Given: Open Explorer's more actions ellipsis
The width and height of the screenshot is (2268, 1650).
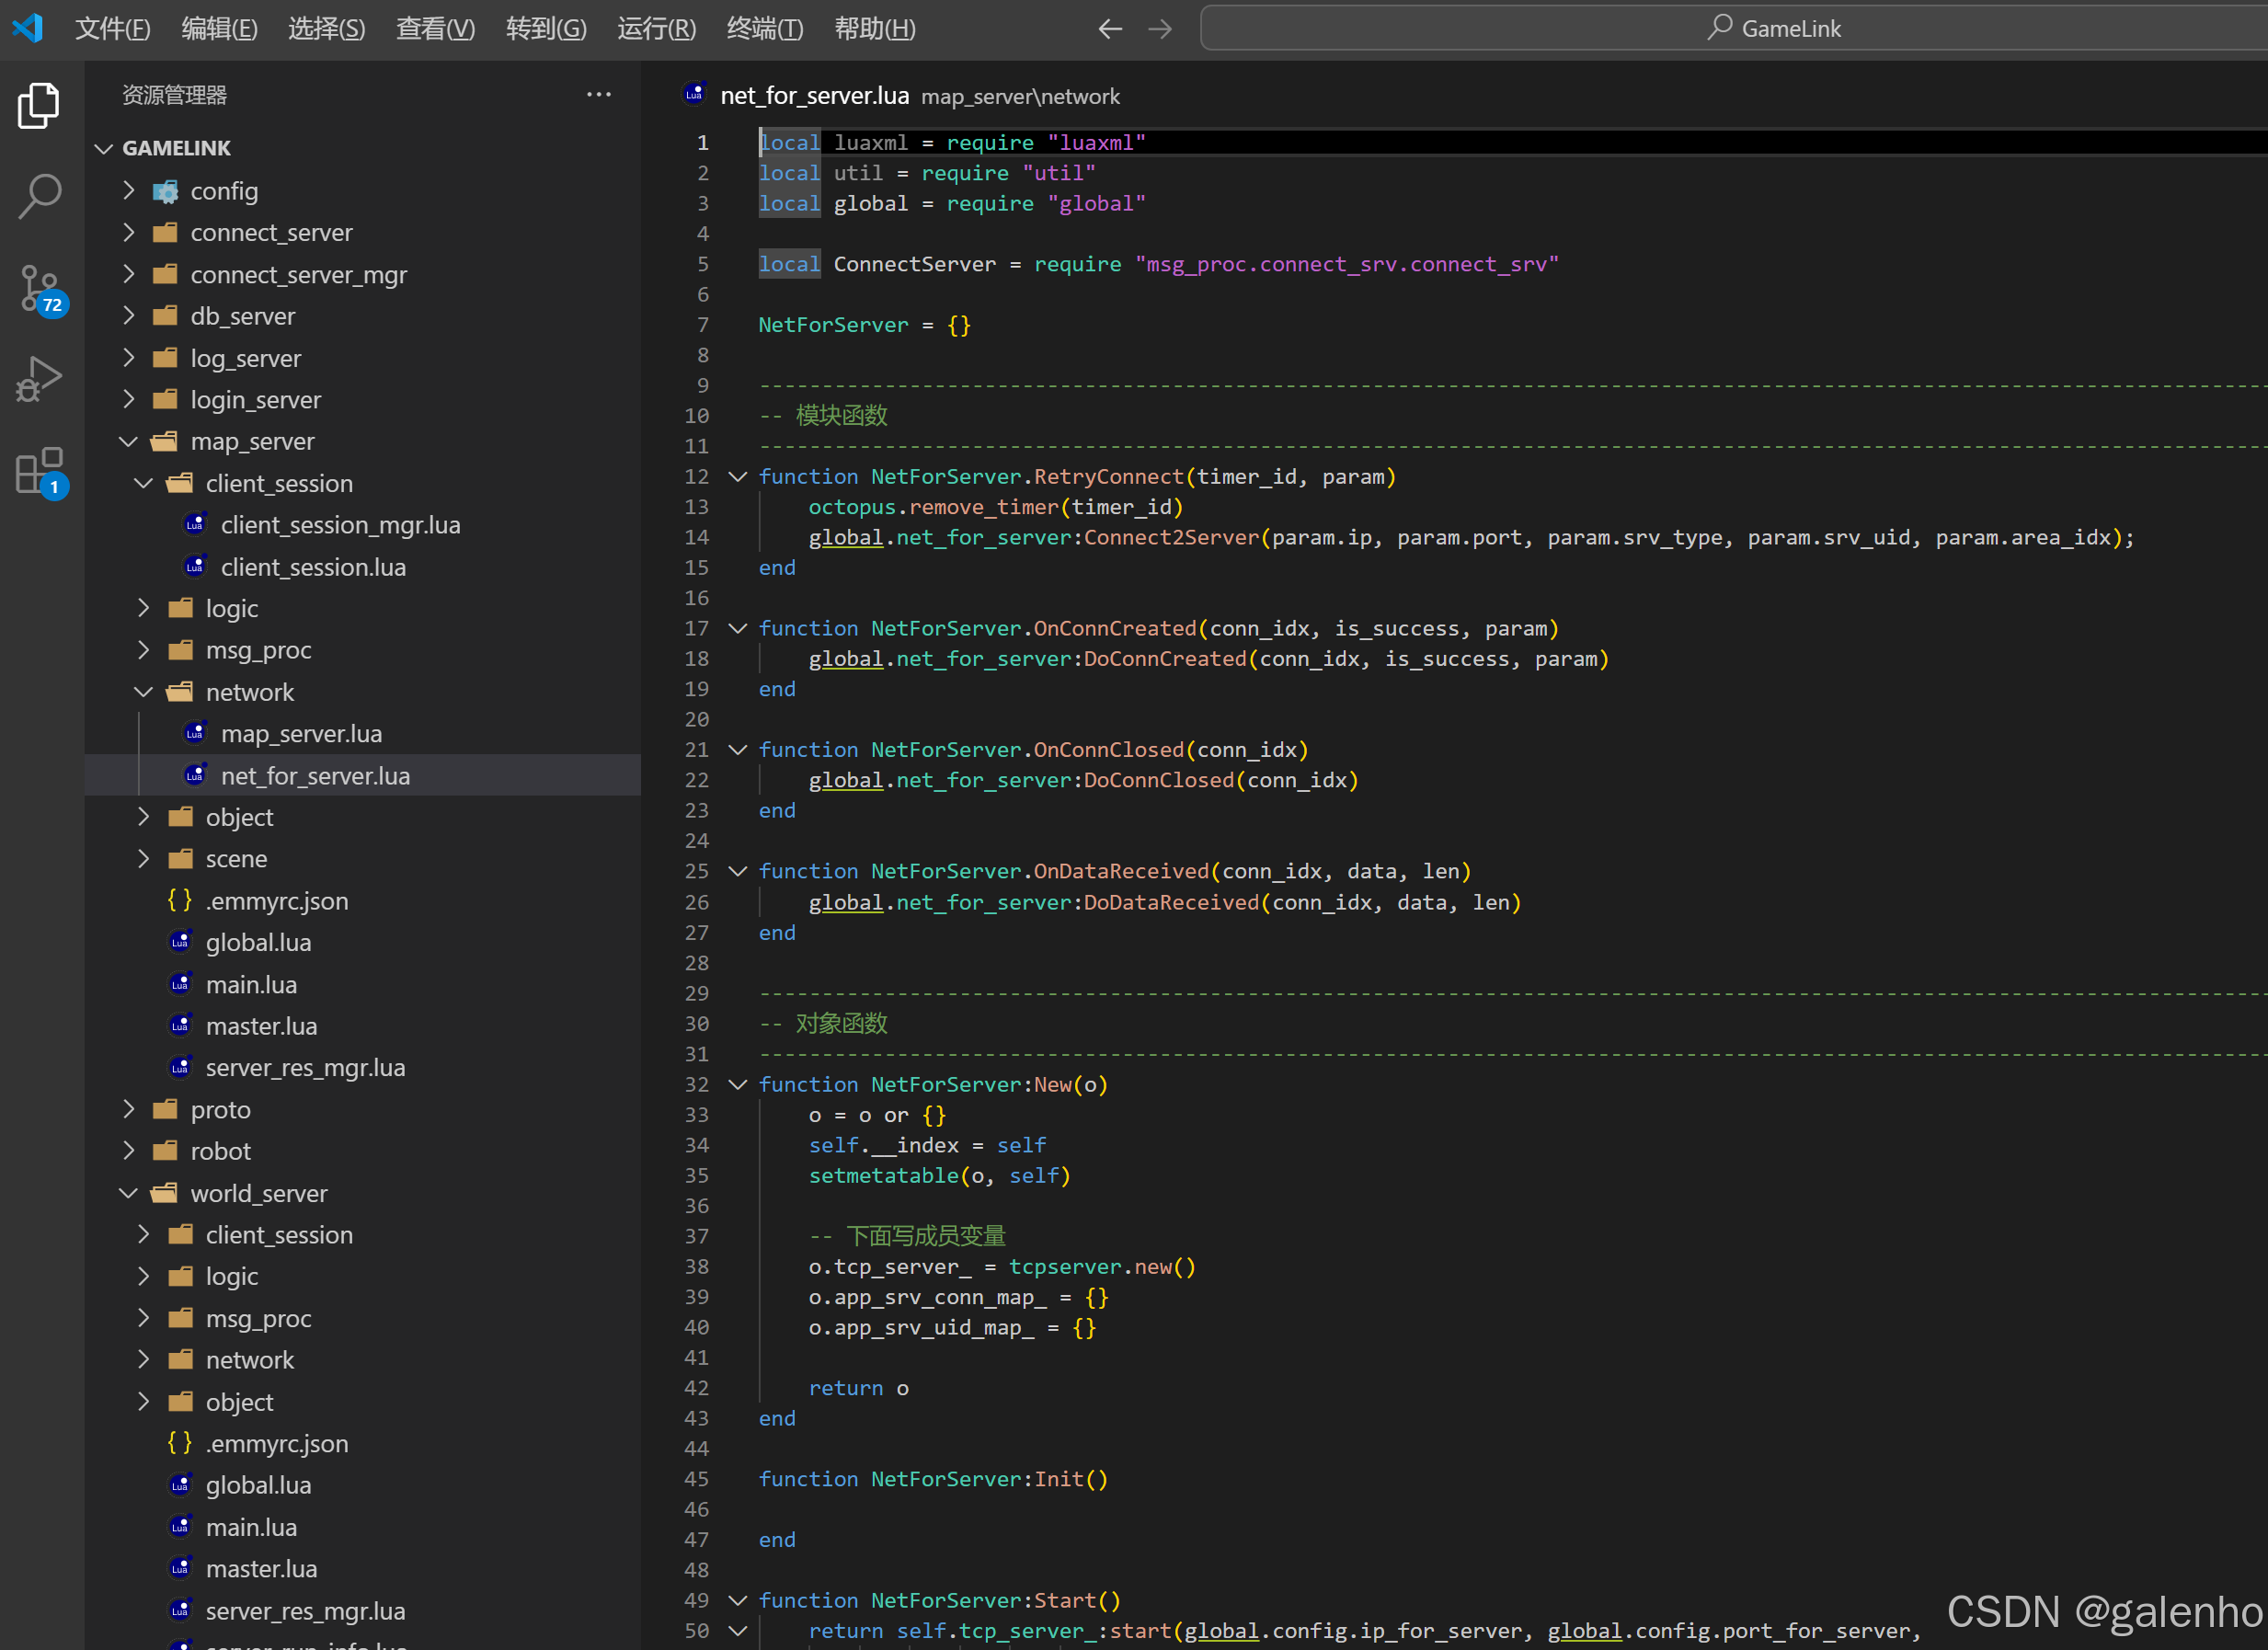Looking at the screenshot, I should pyautogui.click(x=598, y=95).
